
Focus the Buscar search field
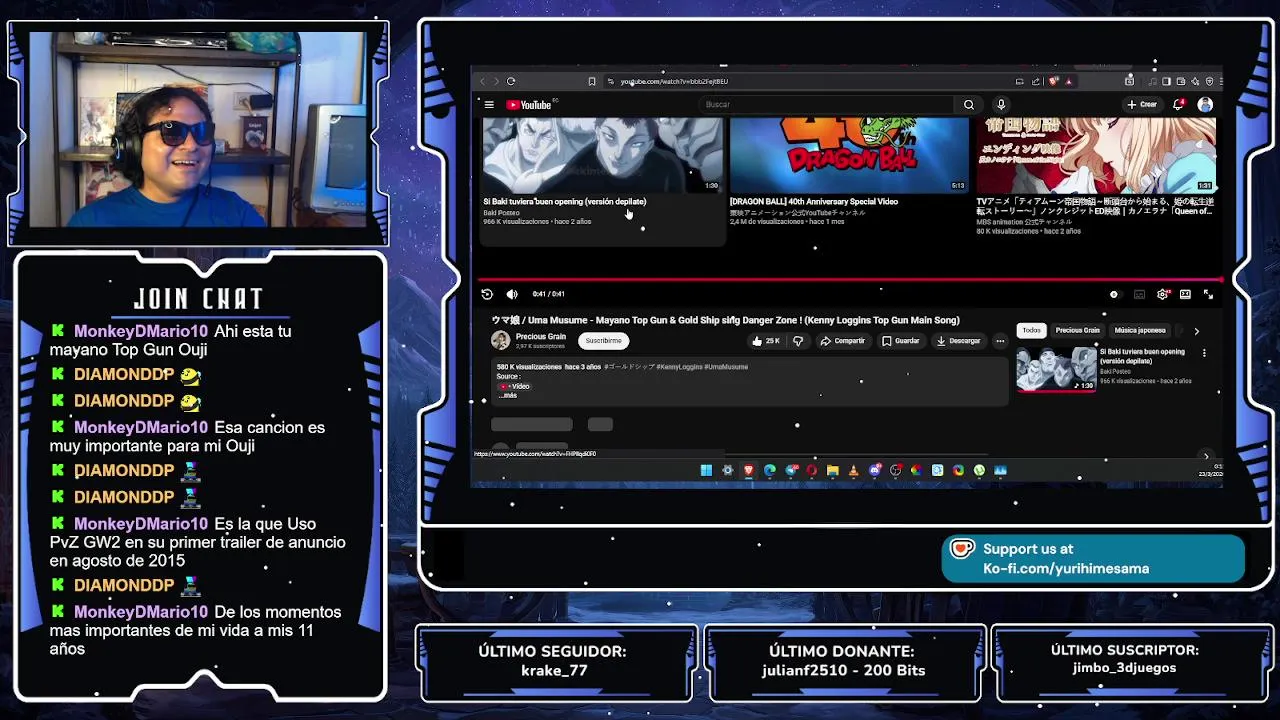click(x=827, y=104)
